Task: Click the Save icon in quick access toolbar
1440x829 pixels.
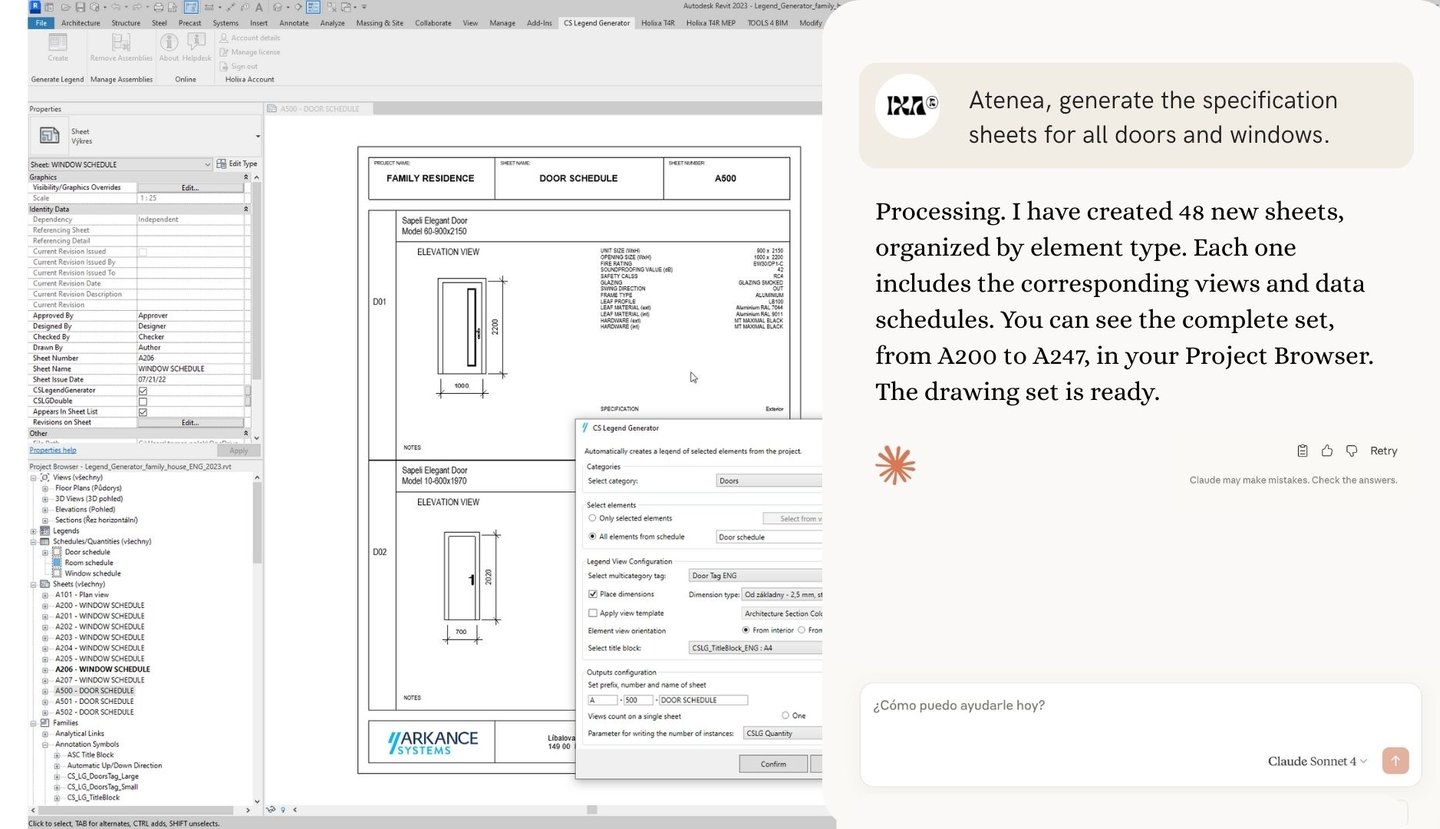Action: [79, 7]
